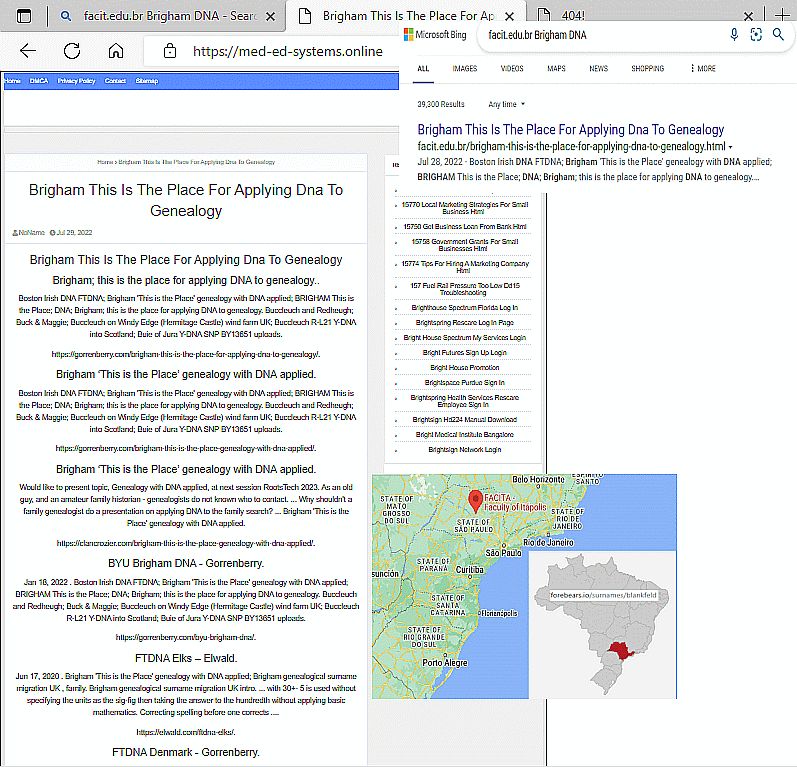Open gorrenberry.com byu-brigham-dna link
The image size is (797, 767).
point(186,637)
